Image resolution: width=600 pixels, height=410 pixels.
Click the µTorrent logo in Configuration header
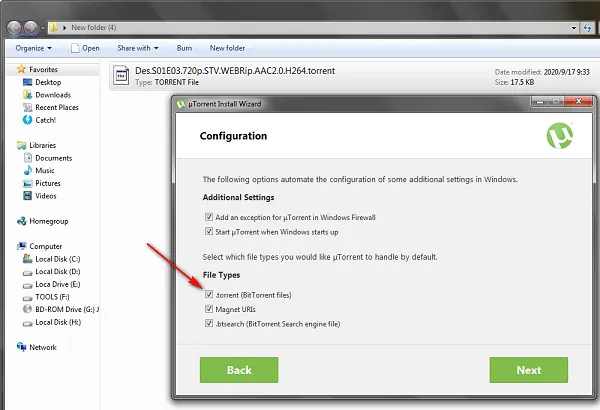(559, 136)
